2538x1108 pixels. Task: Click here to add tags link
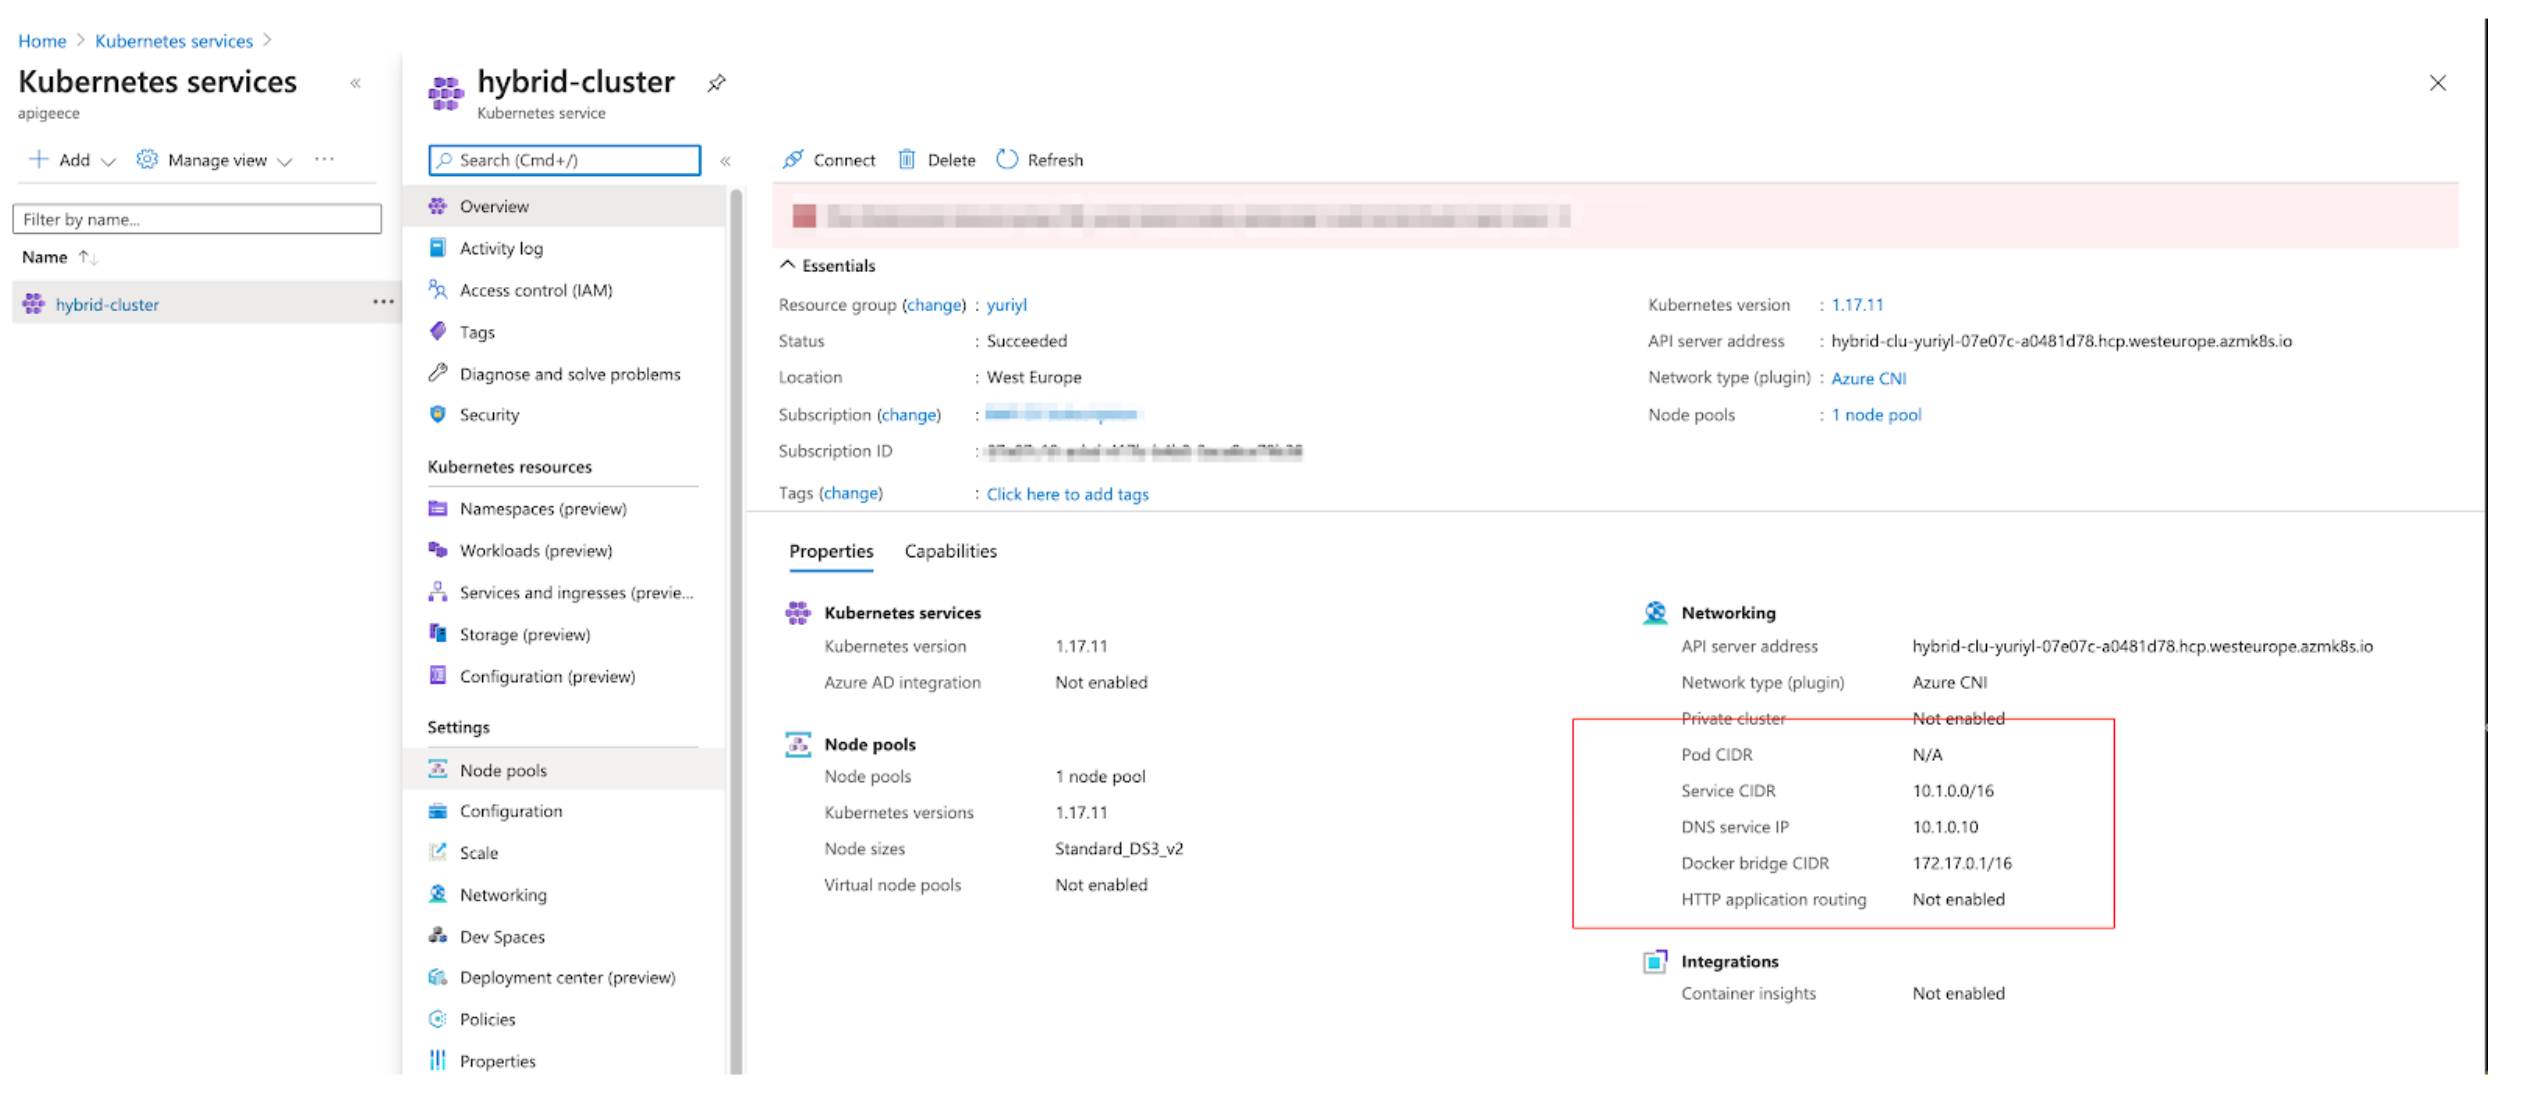click(1067, 494)
